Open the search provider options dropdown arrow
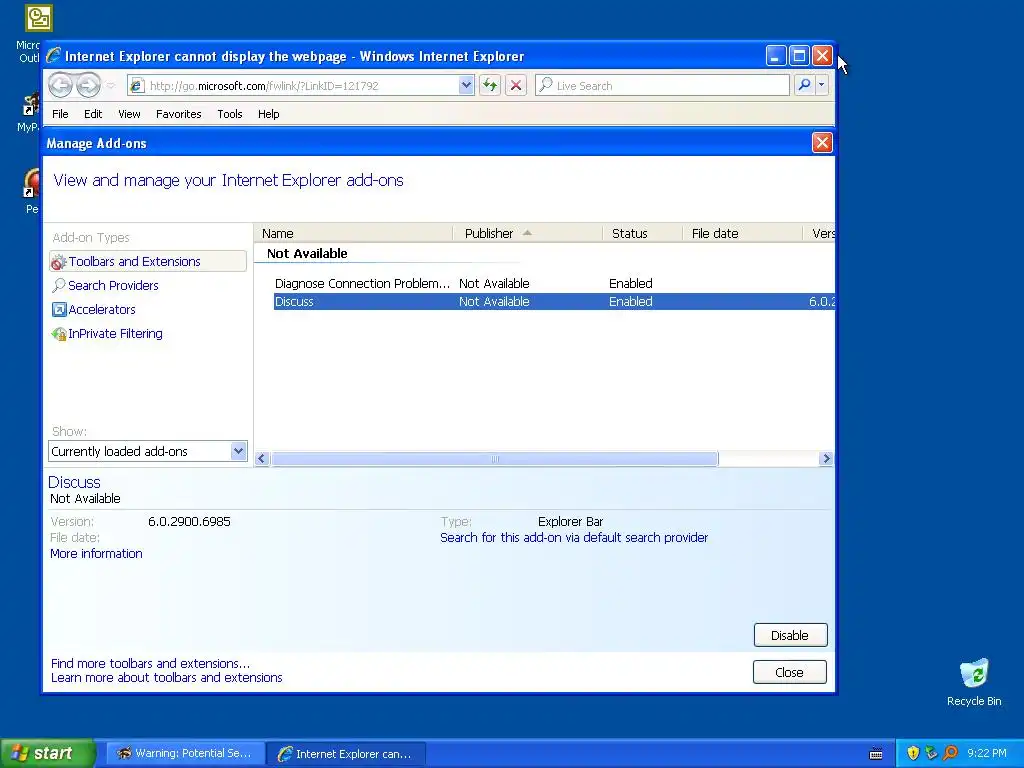This screenshot has width=1024, height=768. pyautogui.click(x=822, y=85)
